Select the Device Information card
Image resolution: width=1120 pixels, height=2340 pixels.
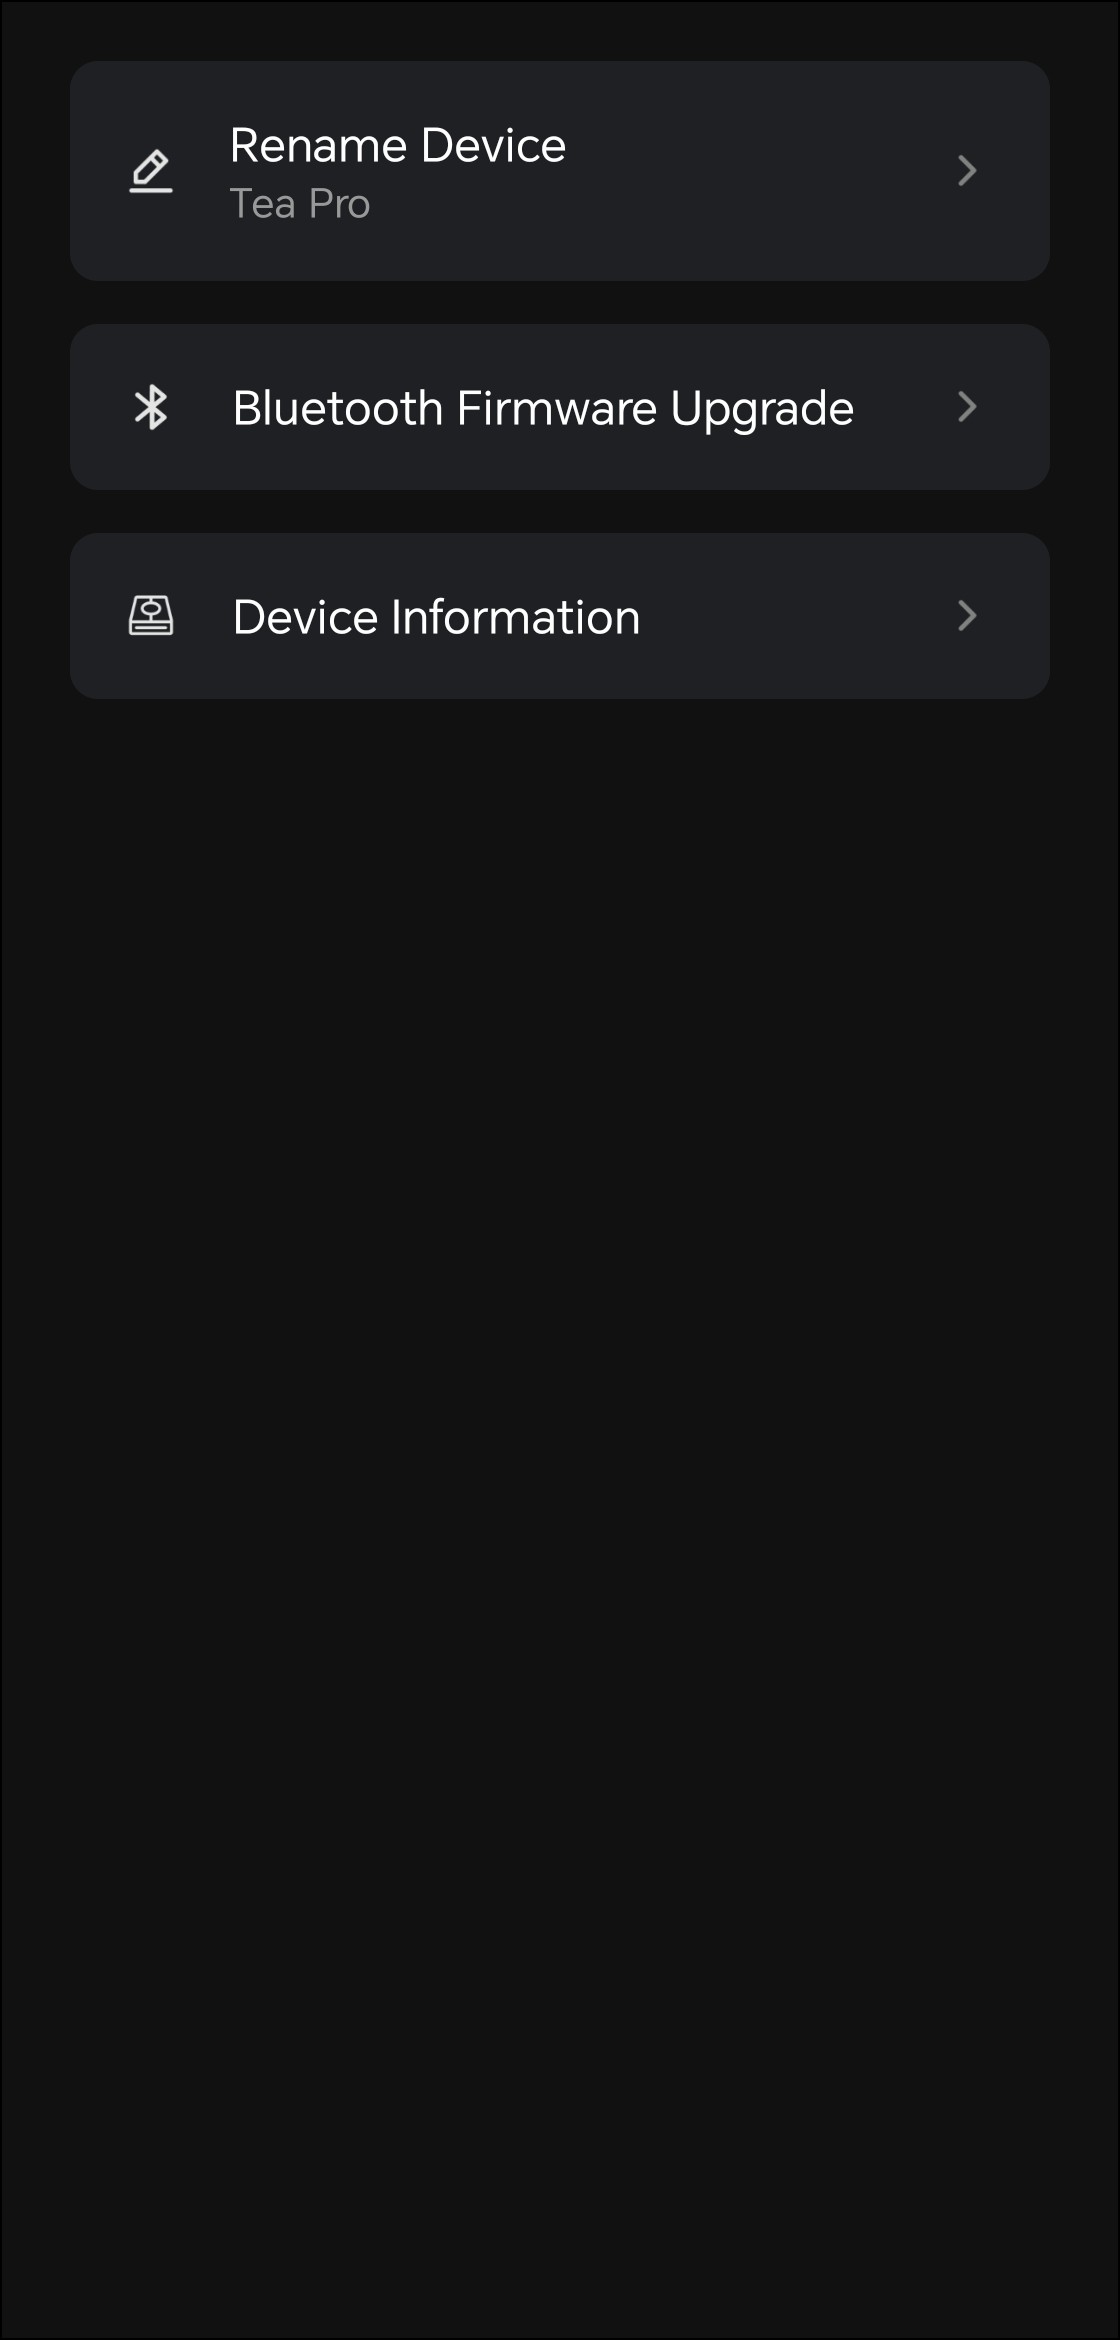click(x=560, y=616)
